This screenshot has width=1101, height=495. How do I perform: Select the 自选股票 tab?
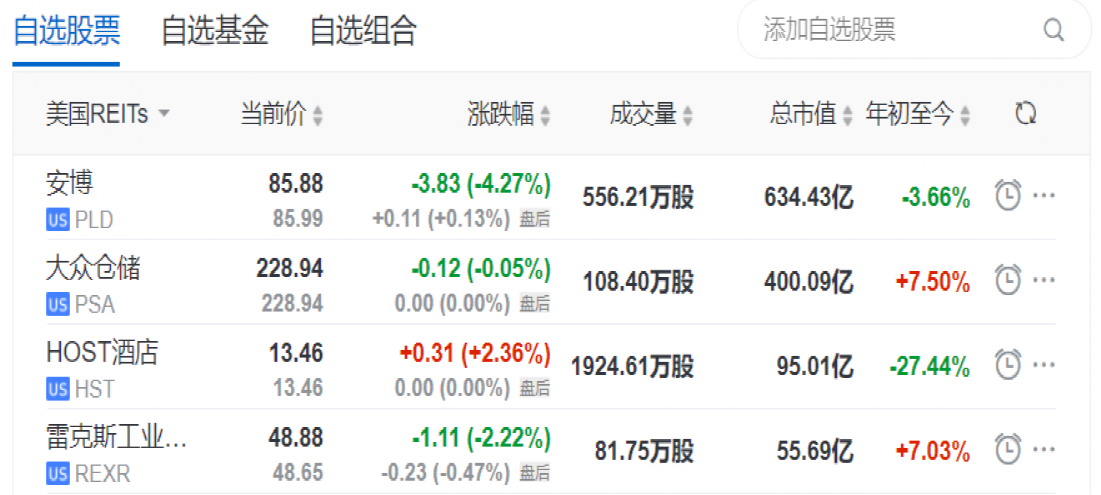pyautogui.click(x=66, y=32)
